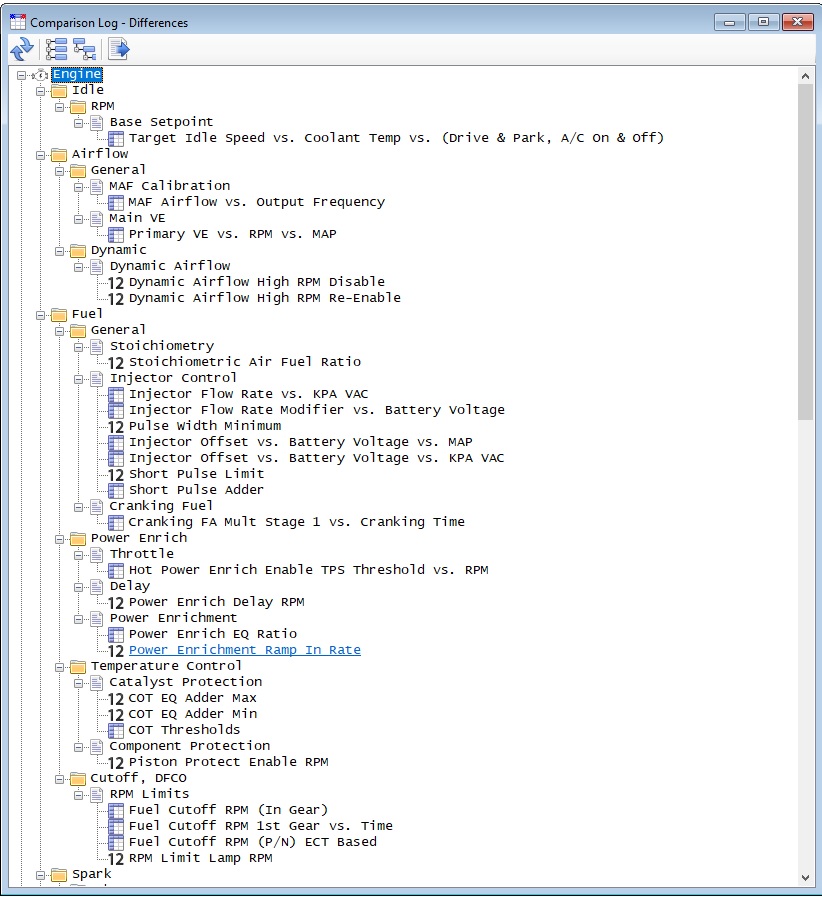
Task: Click the number icon beside Pulse Width Minimum
Action: (116, 427)
